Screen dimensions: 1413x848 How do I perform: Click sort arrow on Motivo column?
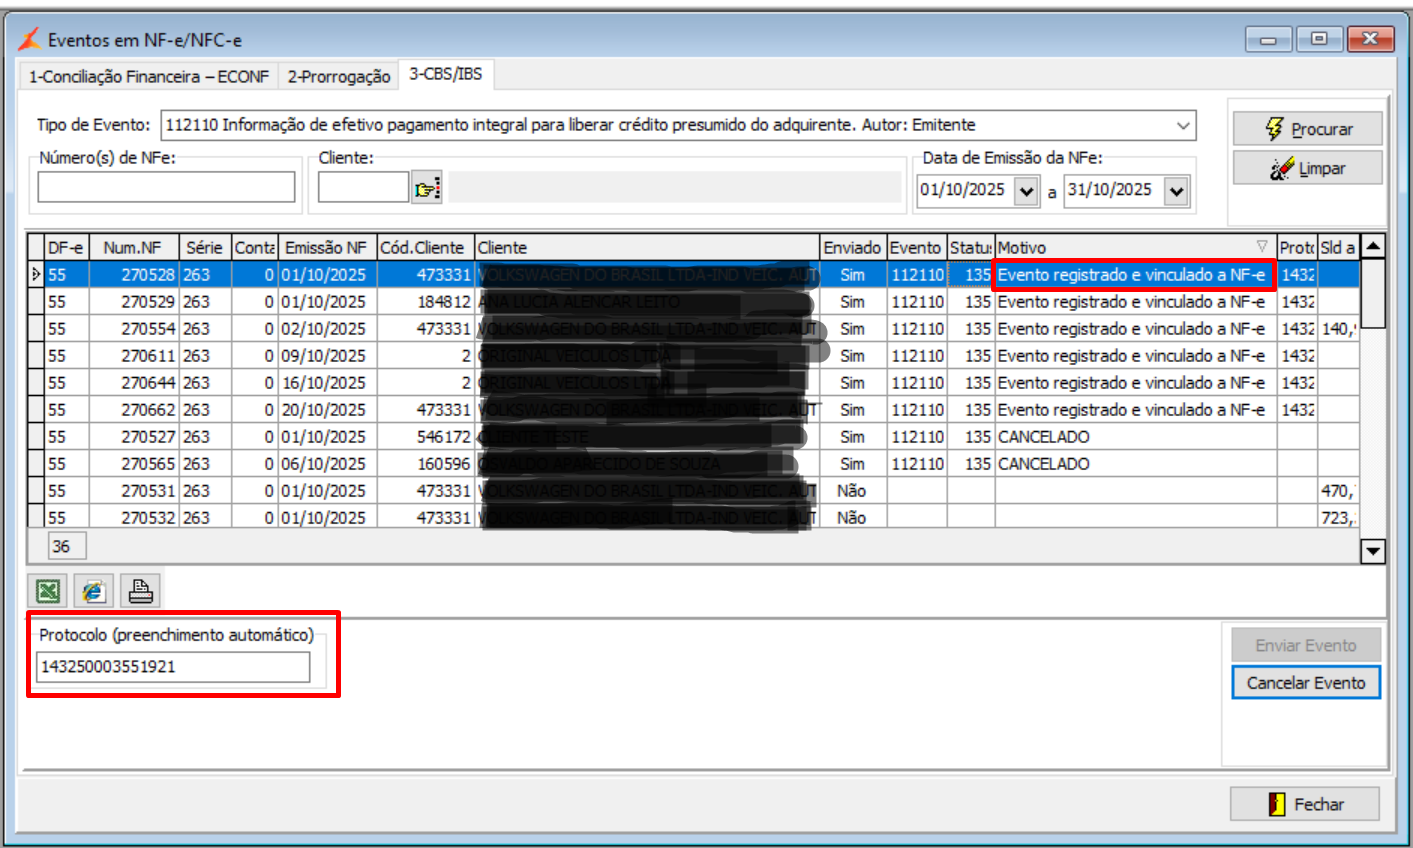tap(1262, 247)
